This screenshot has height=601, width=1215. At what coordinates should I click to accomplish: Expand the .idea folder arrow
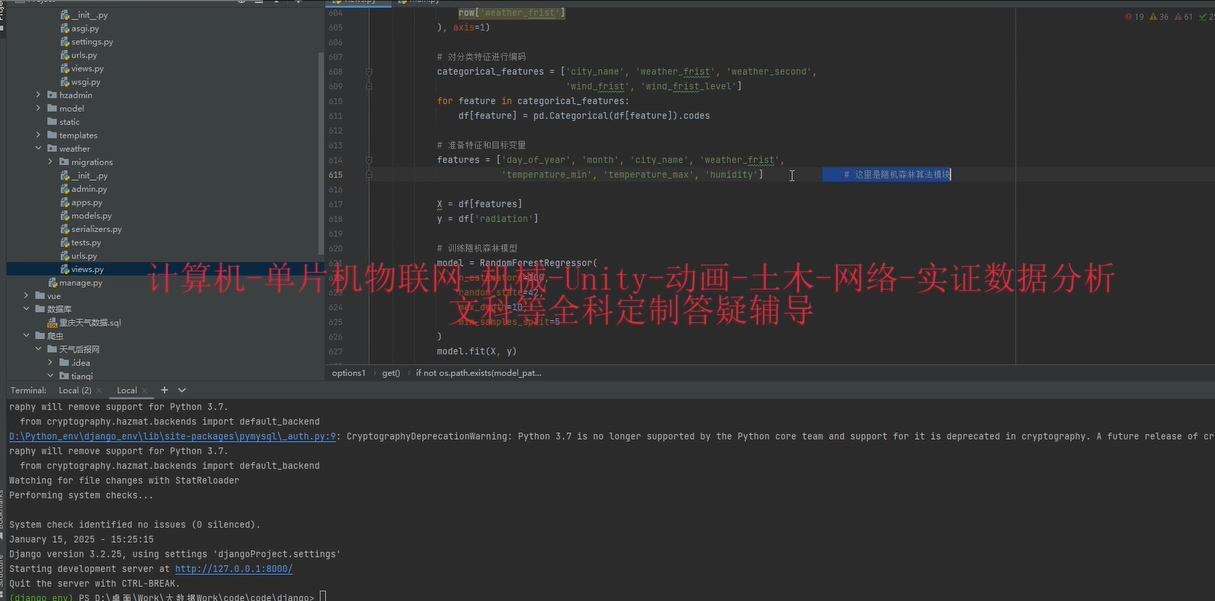[x=51, y=363]
